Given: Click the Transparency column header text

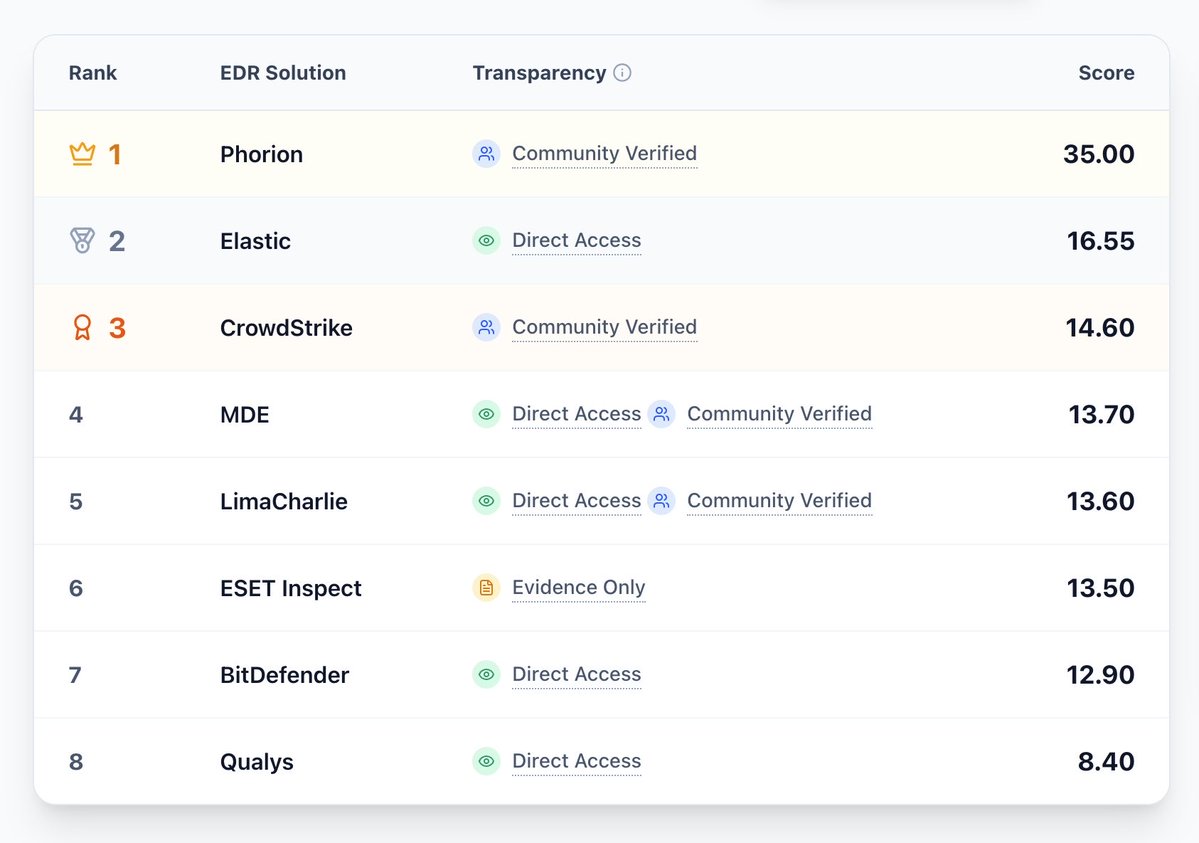Looking at the screenshot, I should pos(539,73).
